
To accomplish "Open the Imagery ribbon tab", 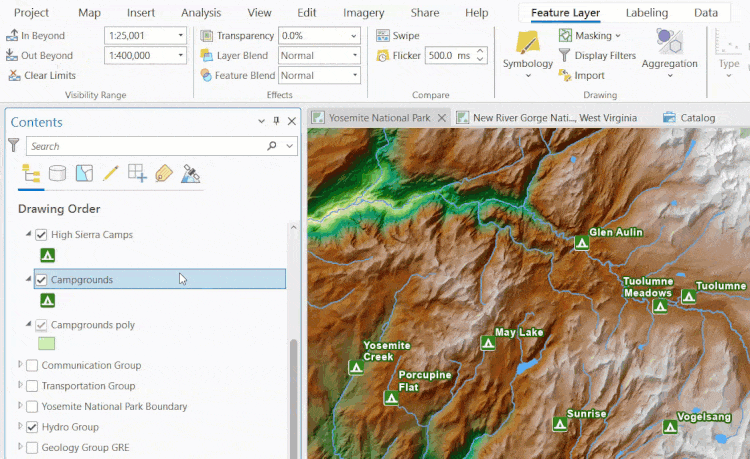I will 364,13.
